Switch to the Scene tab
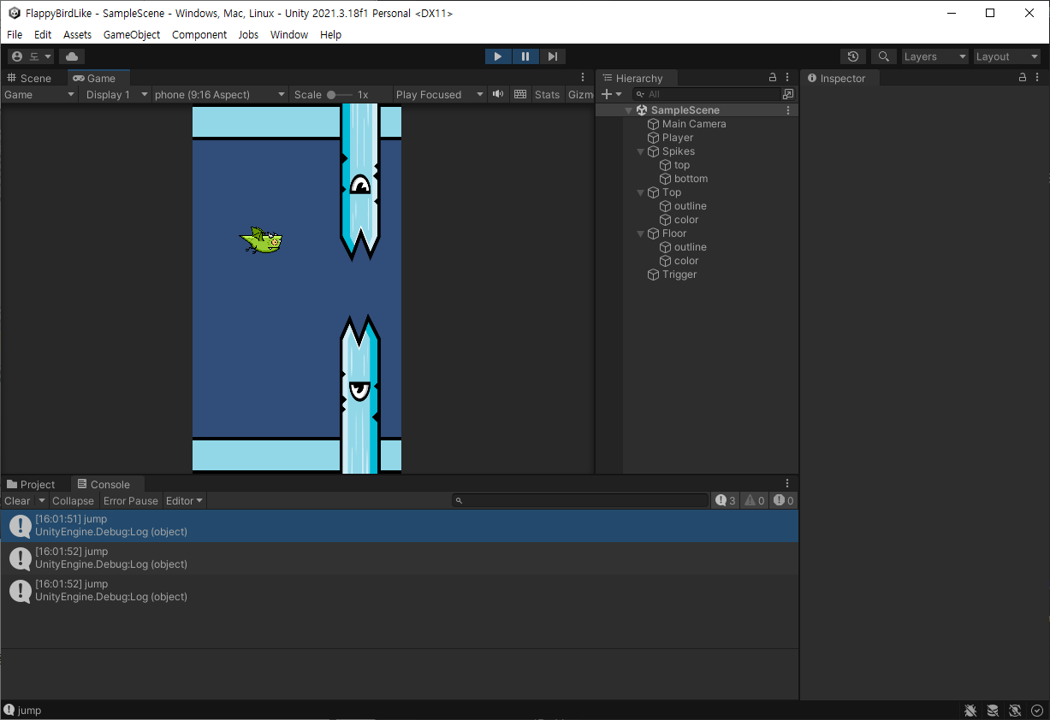Screen dimensions: 1050x720 coord(29,78)
